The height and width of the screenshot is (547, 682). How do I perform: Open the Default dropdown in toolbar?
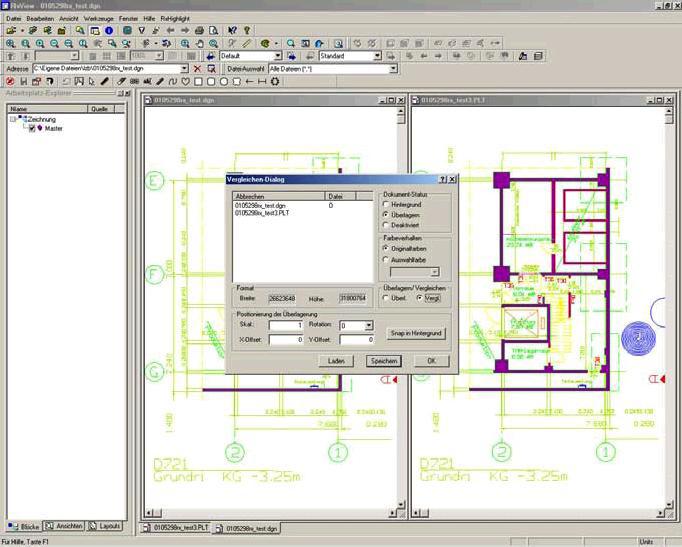pos(278,56)
